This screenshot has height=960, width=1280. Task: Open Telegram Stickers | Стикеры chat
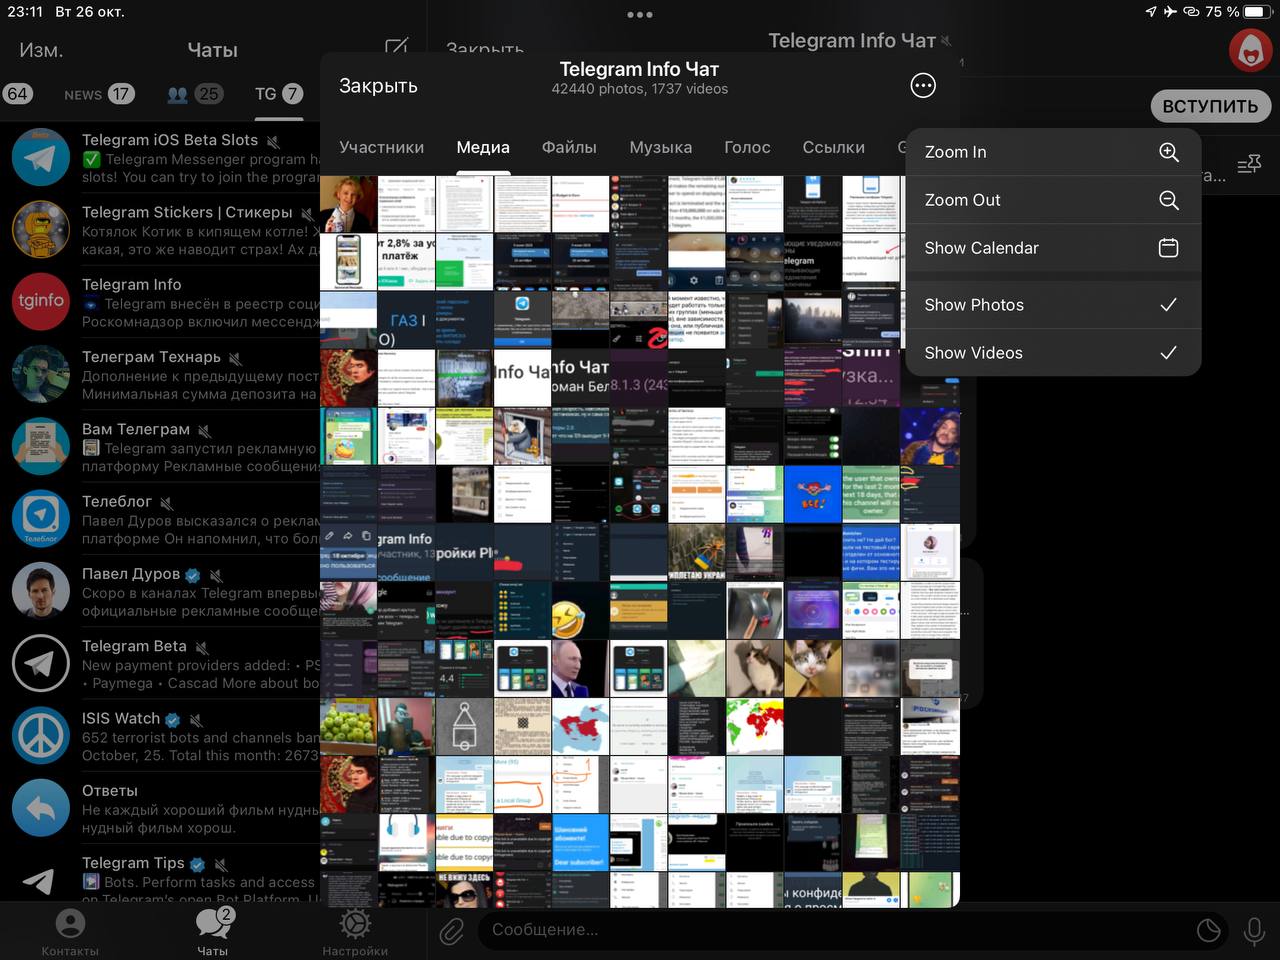[160, 230]
